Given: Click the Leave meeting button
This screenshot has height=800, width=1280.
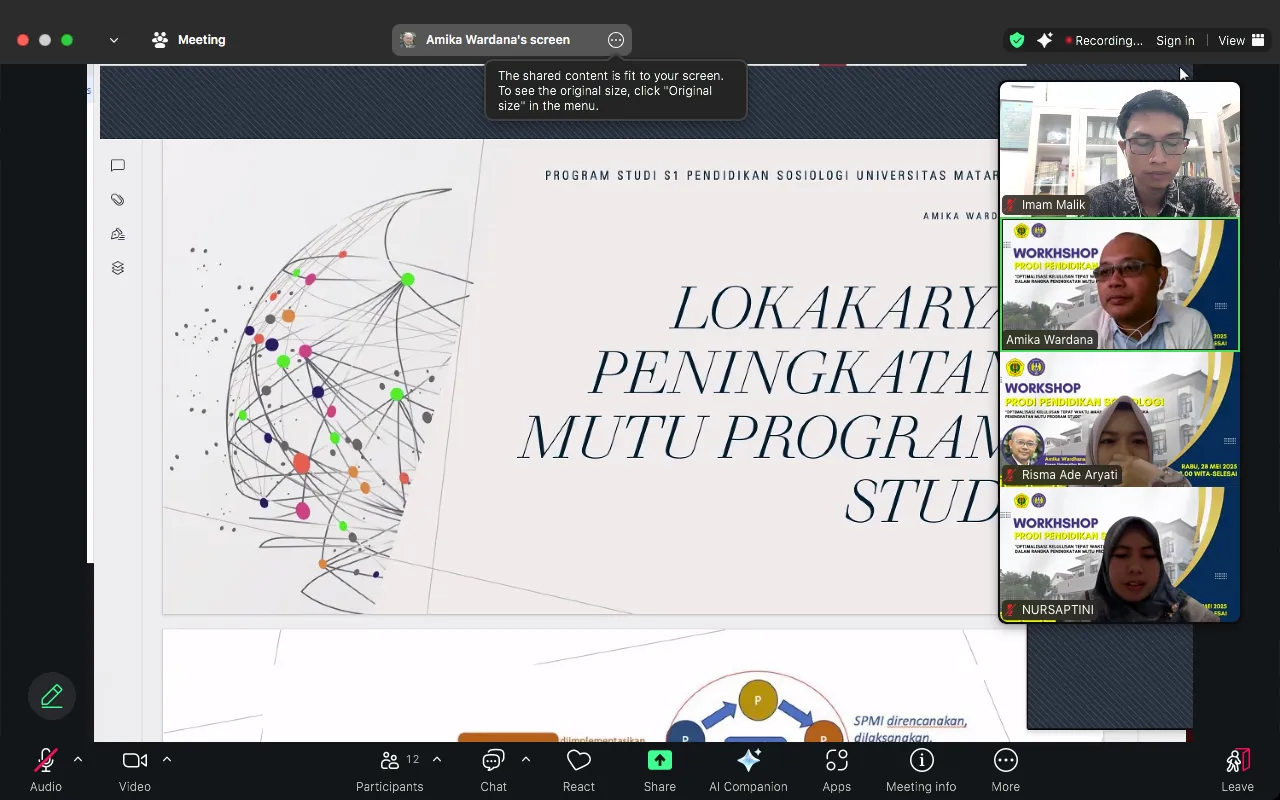Looking at the screenshot, I should (1237, 769).
